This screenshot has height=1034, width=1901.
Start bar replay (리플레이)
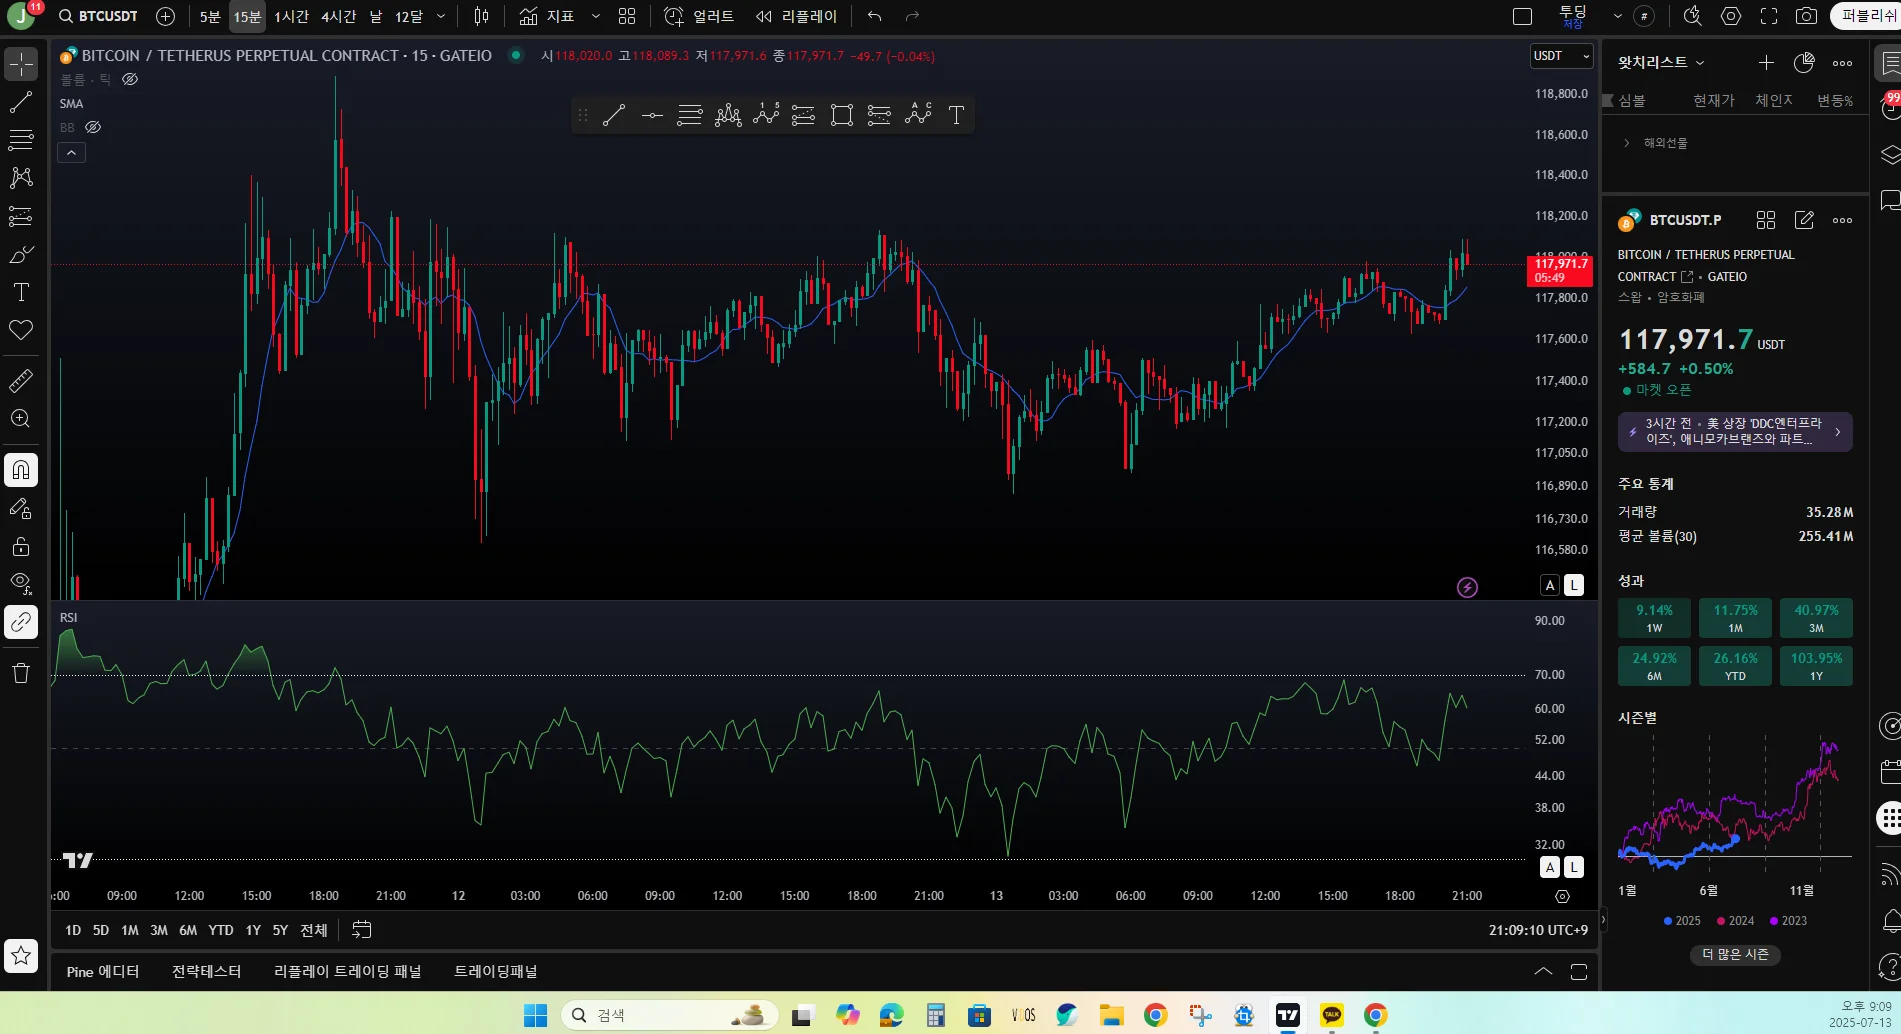tap(797, 16)
